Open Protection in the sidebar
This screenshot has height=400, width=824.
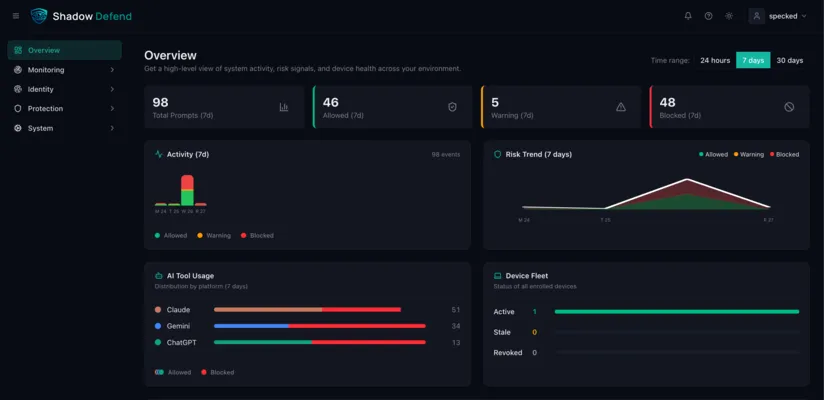tap(65, 109)
